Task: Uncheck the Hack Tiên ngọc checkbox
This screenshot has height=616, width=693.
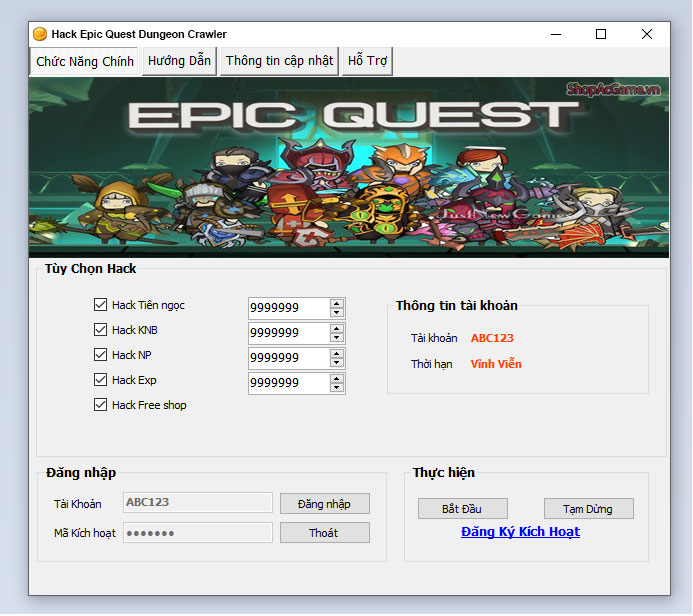Action: (100, 304)
